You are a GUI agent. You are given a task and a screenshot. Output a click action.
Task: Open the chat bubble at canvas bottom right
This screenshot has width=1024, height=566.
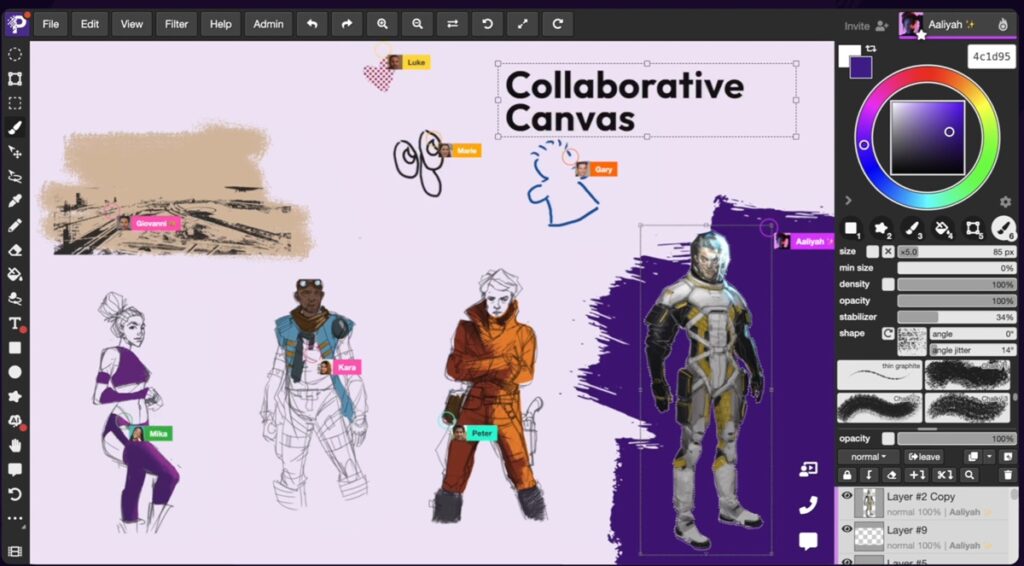point(808,541)
